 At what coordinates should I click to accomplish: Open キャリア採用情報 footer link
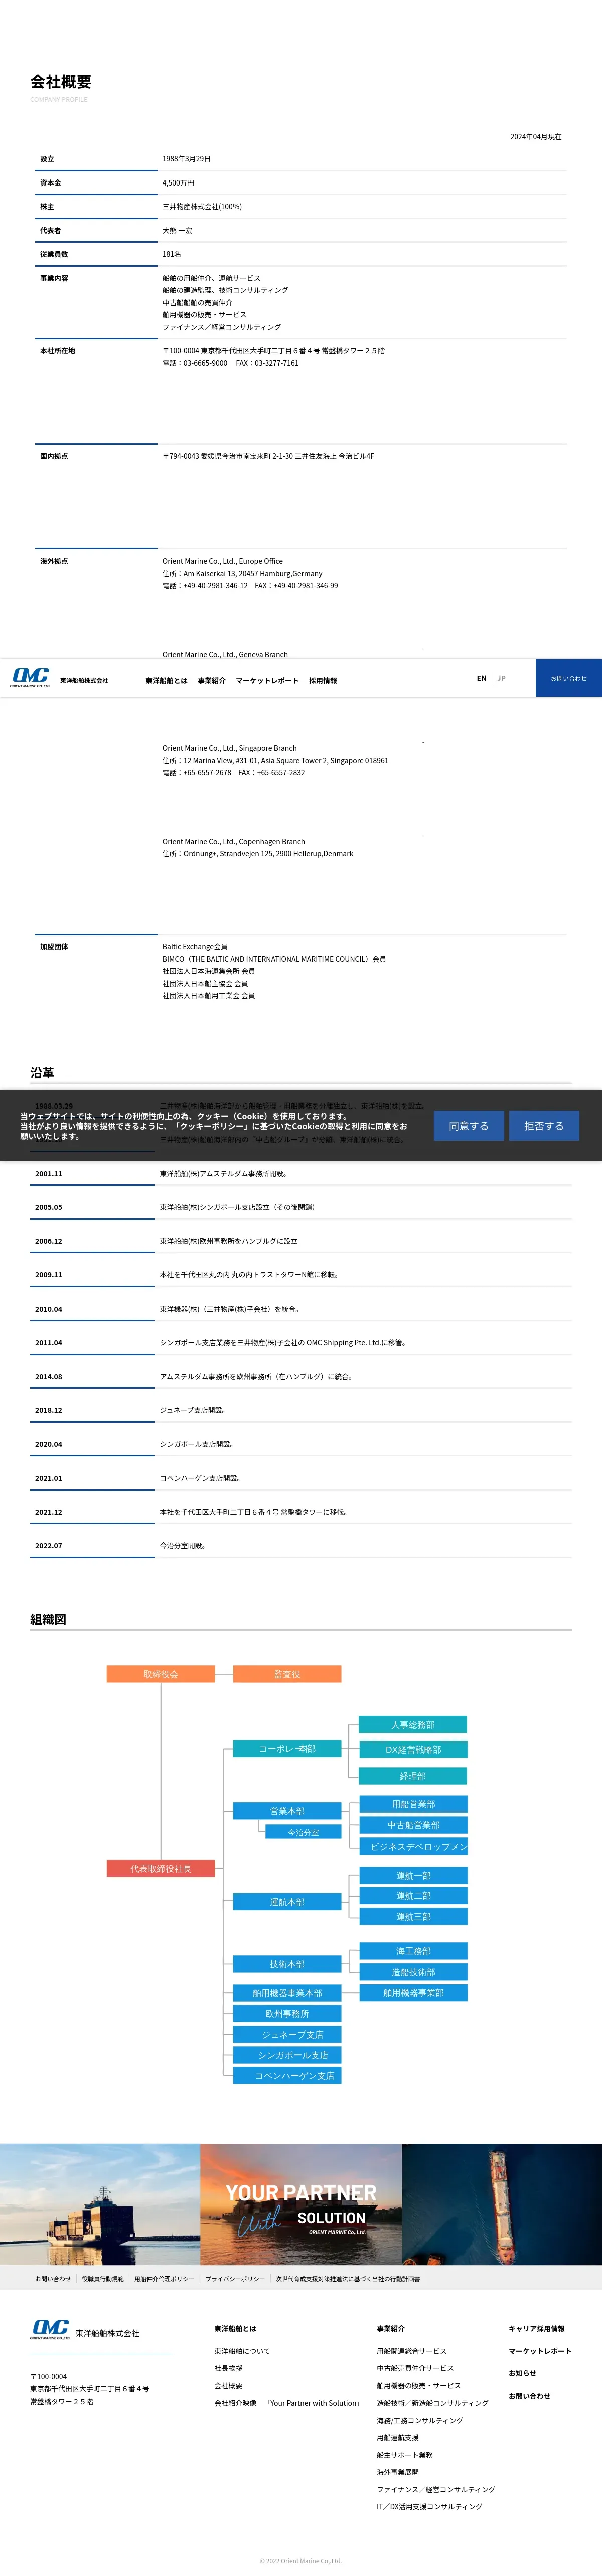tap(537, 2328)
